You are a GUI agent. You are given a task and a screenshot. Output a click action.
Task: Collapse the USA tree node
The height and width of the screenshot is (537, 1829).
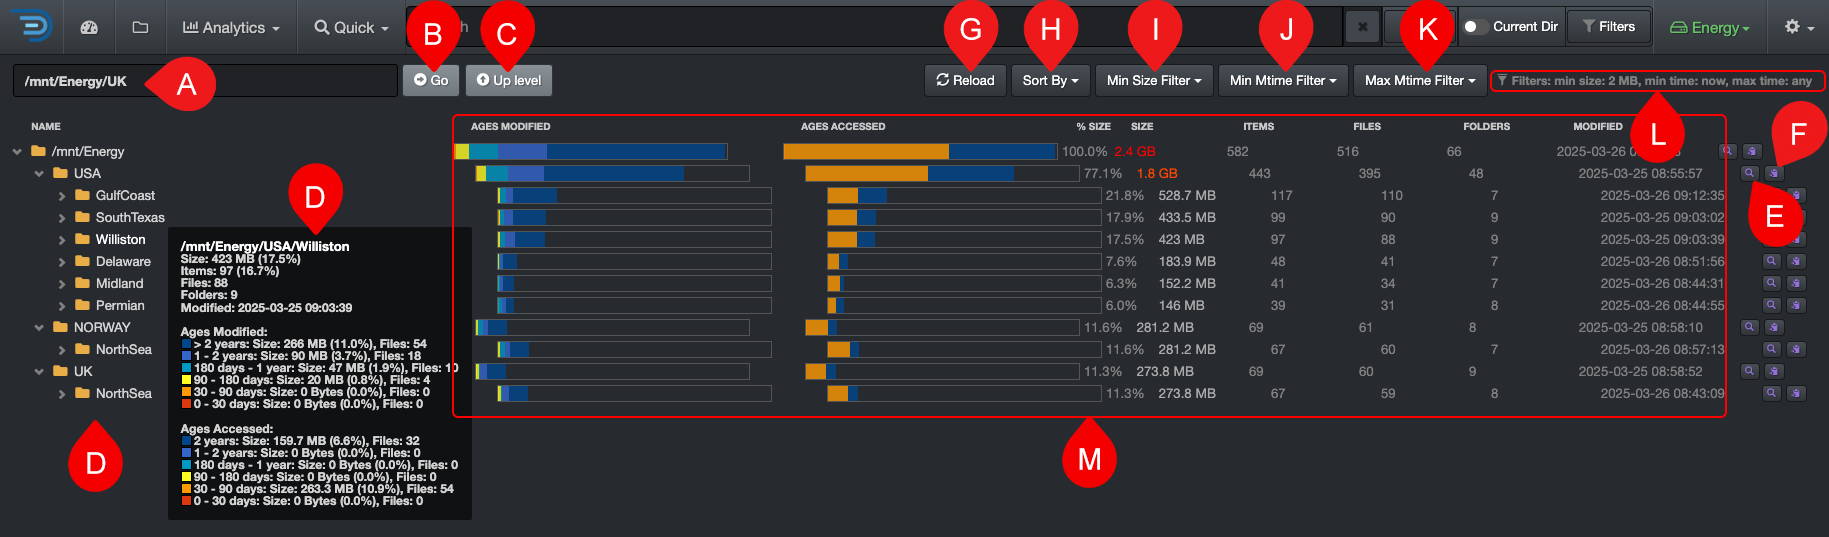[x=39, y=174]
